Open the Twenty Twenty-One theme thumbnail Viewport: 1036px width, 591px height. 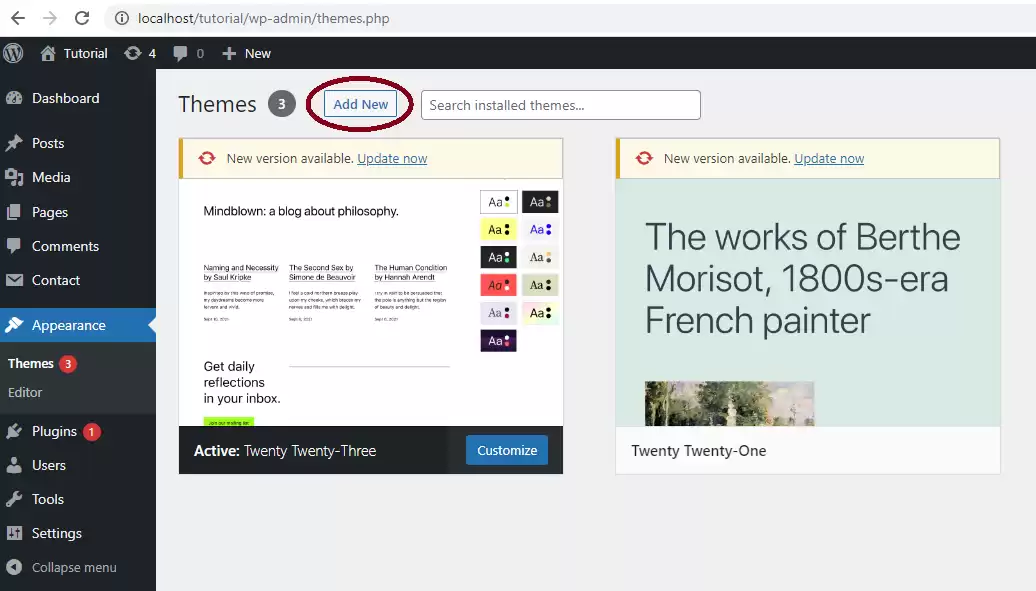807,302
